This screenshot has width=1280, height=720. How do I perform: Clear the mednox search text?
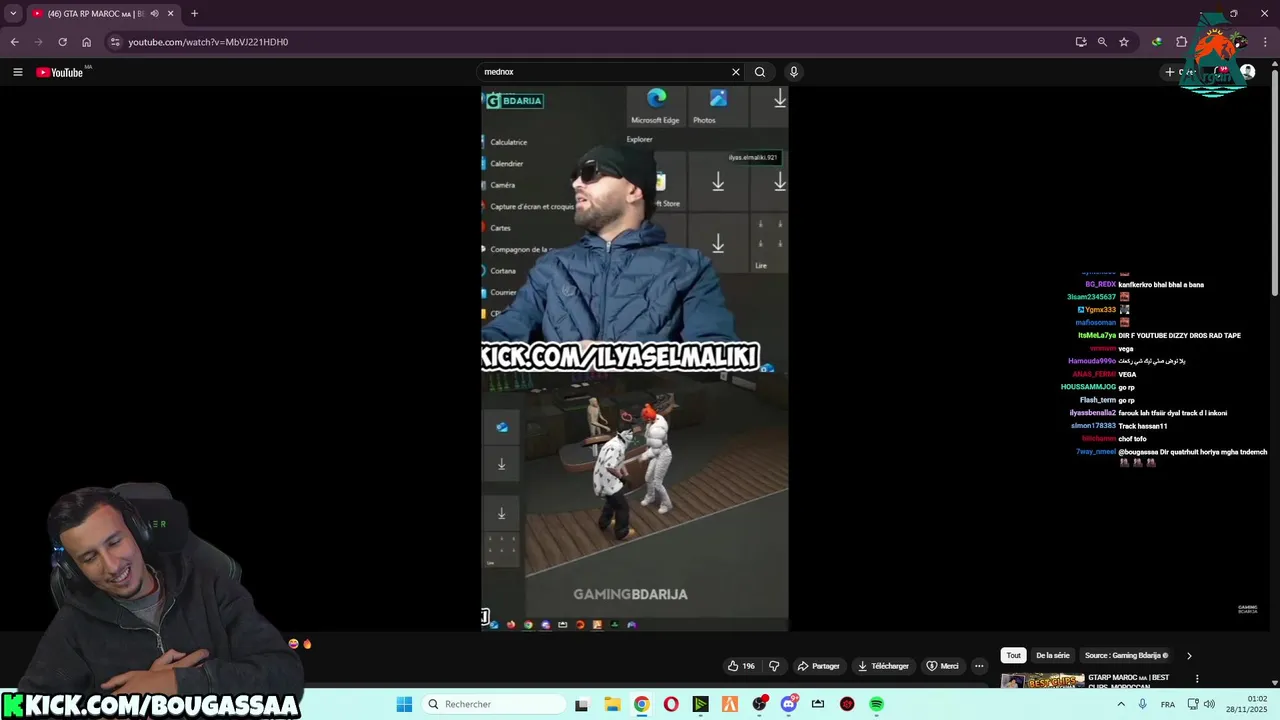(736, 72)
